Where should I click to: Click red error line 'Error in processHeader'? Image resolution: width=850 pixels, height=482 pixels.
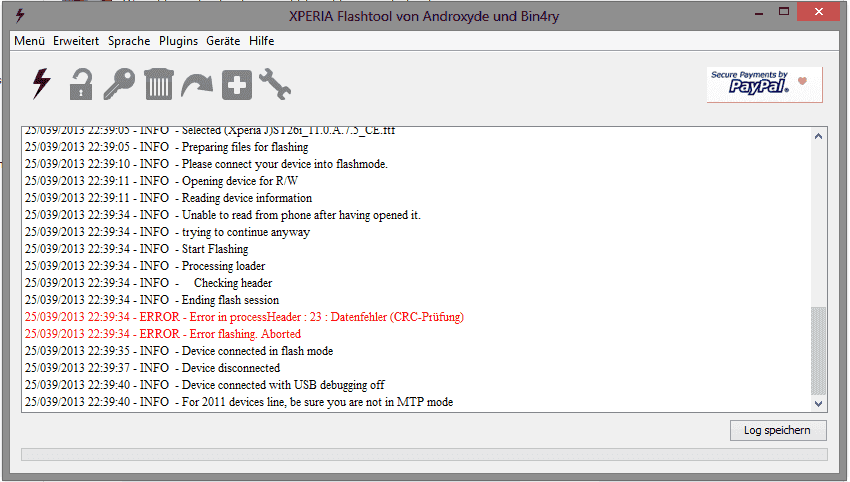tap(244, 317)
